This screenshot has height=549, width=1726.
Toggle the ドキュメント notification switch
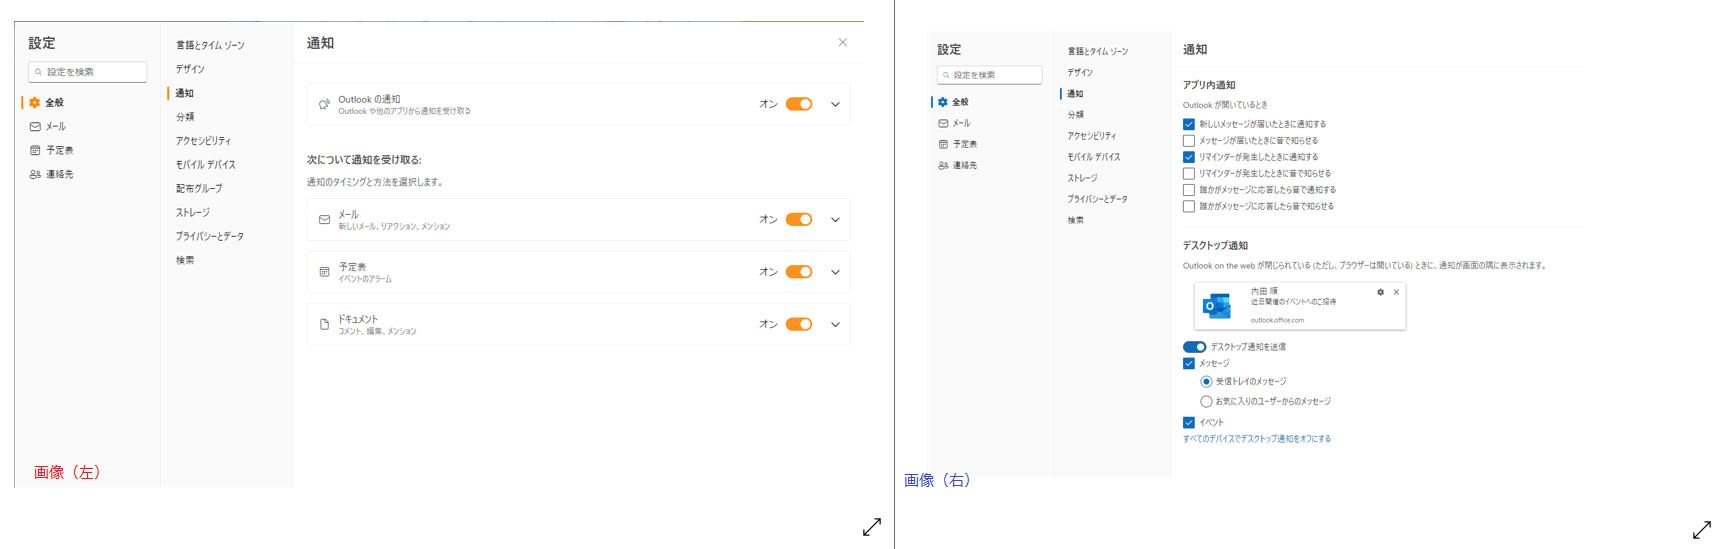coord(799,324)
